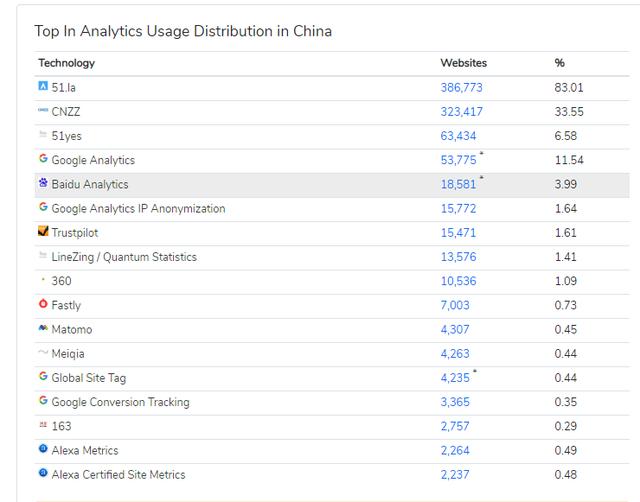
Task: Click the 83.01 percentage value
Action: click(569, 87)
